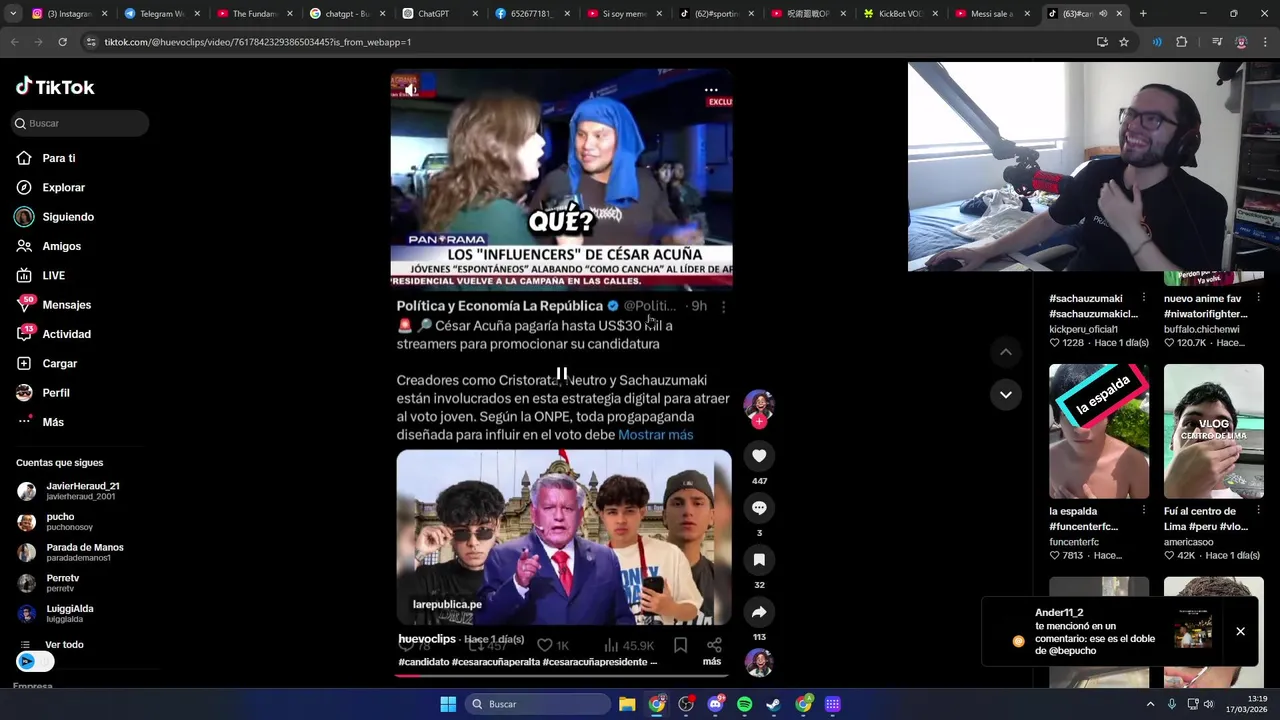The height and width of the screenshot is (720, 1280).
Task: Open the Para ti feed
Action: tap(58, 158)
